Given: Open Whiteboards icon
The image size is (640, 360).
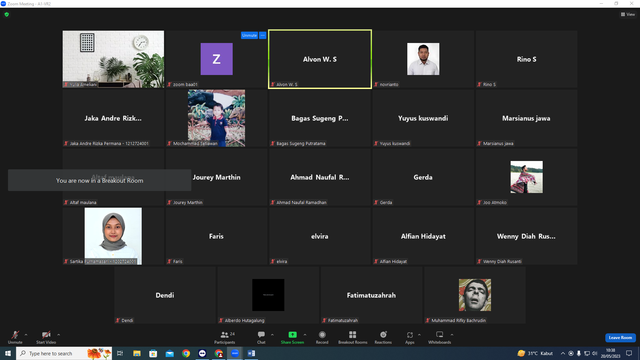Looking at the screenshot, I should point(440,337).
